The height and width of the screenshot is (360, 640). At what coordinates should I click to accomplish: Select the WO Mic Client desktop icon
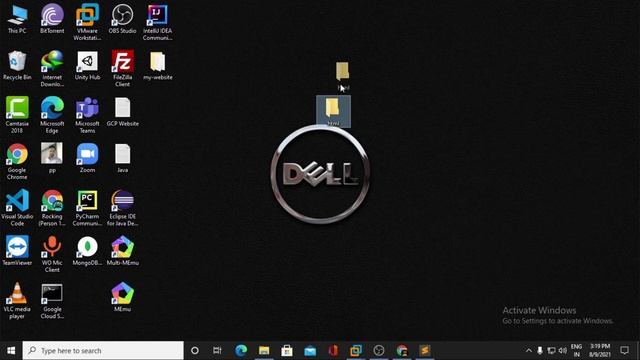coord(52,254)
